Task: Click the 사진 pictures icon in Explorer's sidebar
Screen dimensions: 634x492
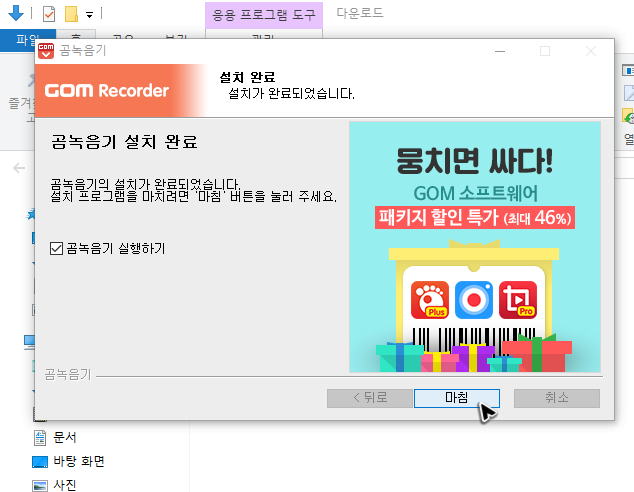Action: pos(40,486)
